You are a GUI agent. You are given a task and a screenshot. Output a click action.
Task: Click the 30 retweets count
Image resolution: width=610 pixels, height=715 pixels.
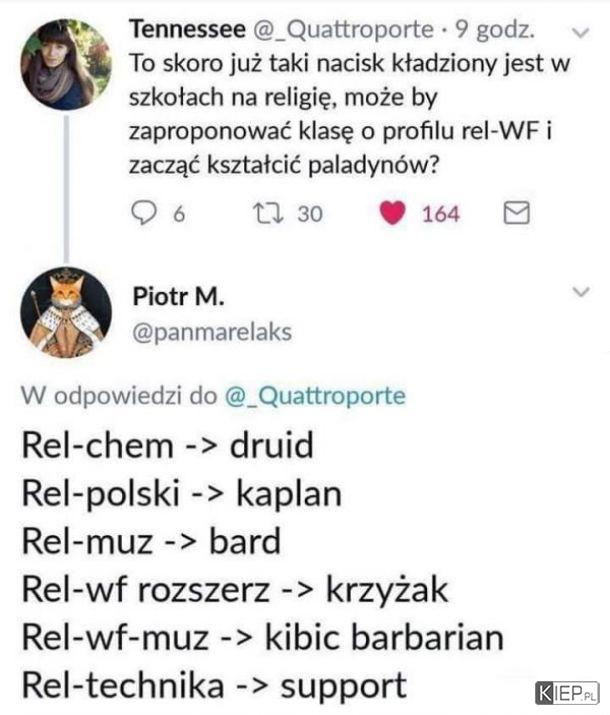pyautogui.click(x=310, y=214)
